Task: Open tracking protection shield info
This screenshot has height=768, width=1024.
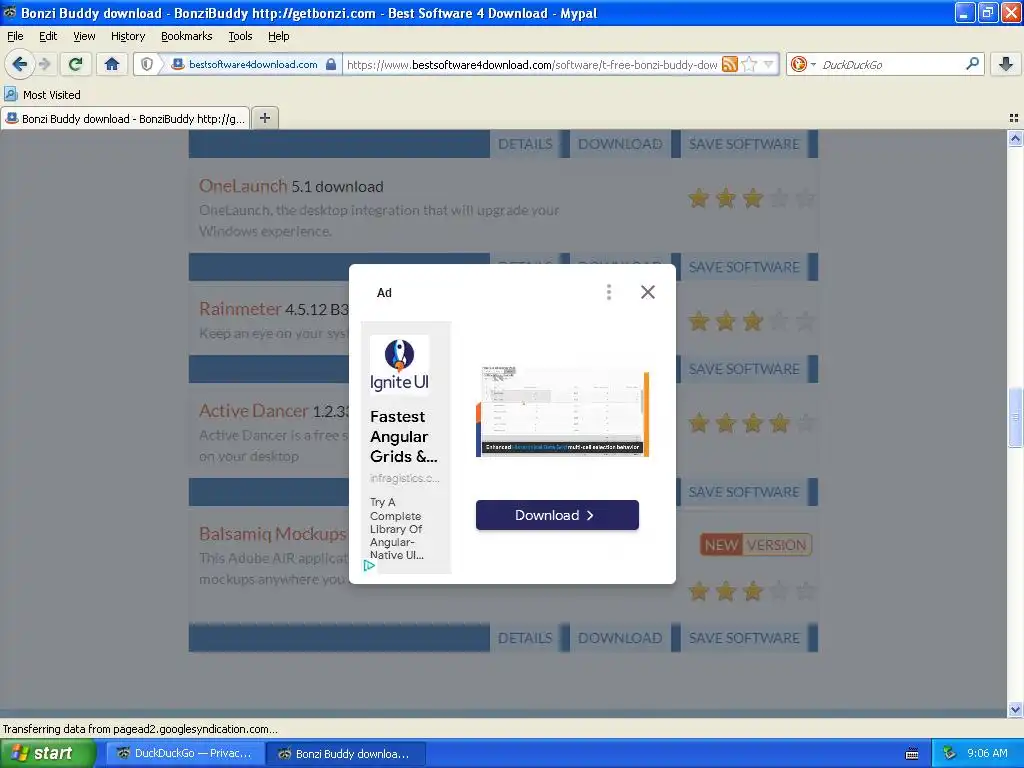Action: [147, 64]
